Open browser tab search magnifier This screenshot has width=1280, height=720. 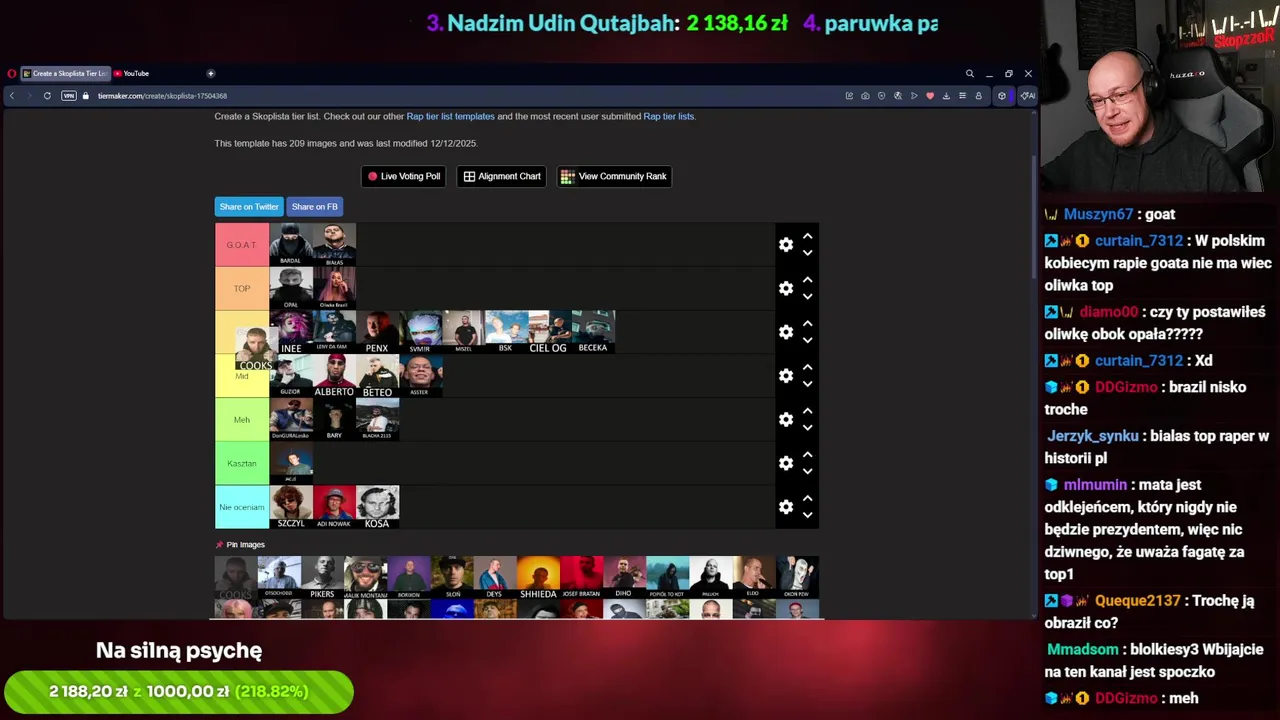[969, 73]
